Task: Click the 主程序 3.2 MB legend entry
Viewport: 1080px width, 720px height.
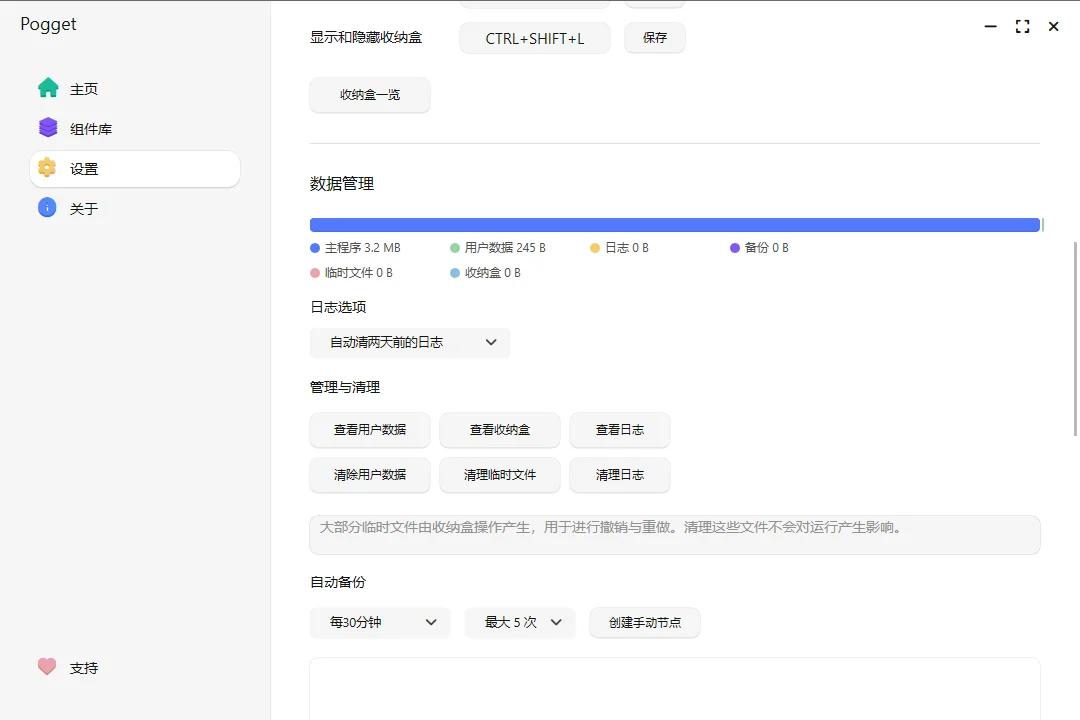Action: 355,248
